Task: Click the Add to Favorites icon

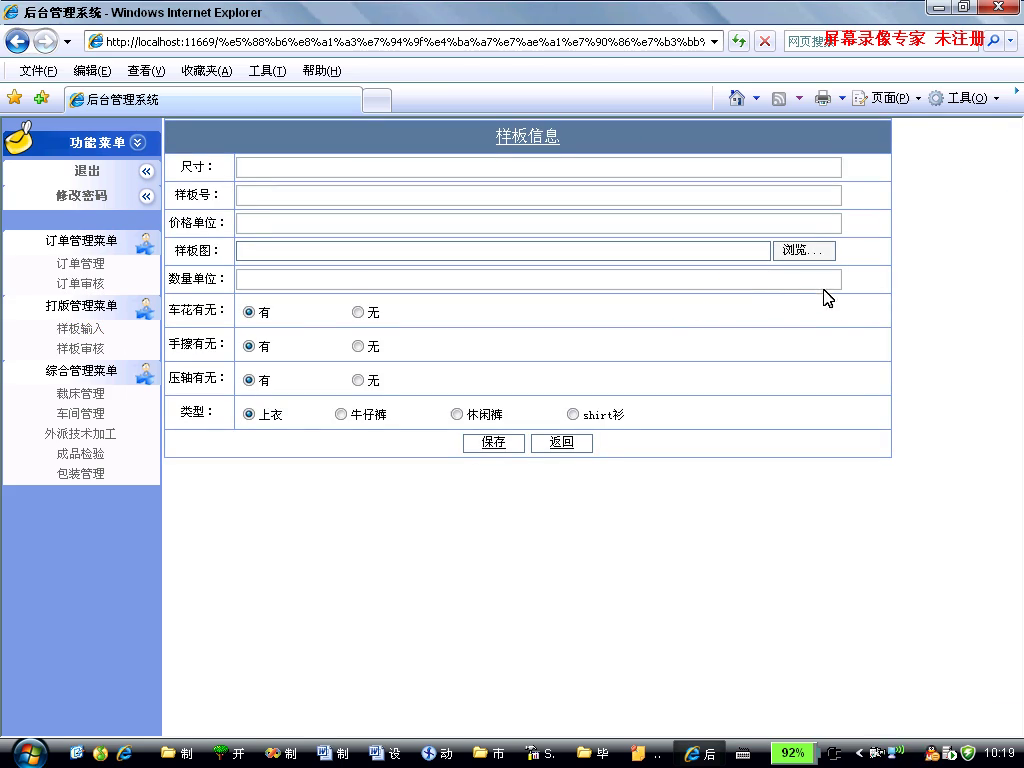Action: pyautogui.click(x=41, y=98)
